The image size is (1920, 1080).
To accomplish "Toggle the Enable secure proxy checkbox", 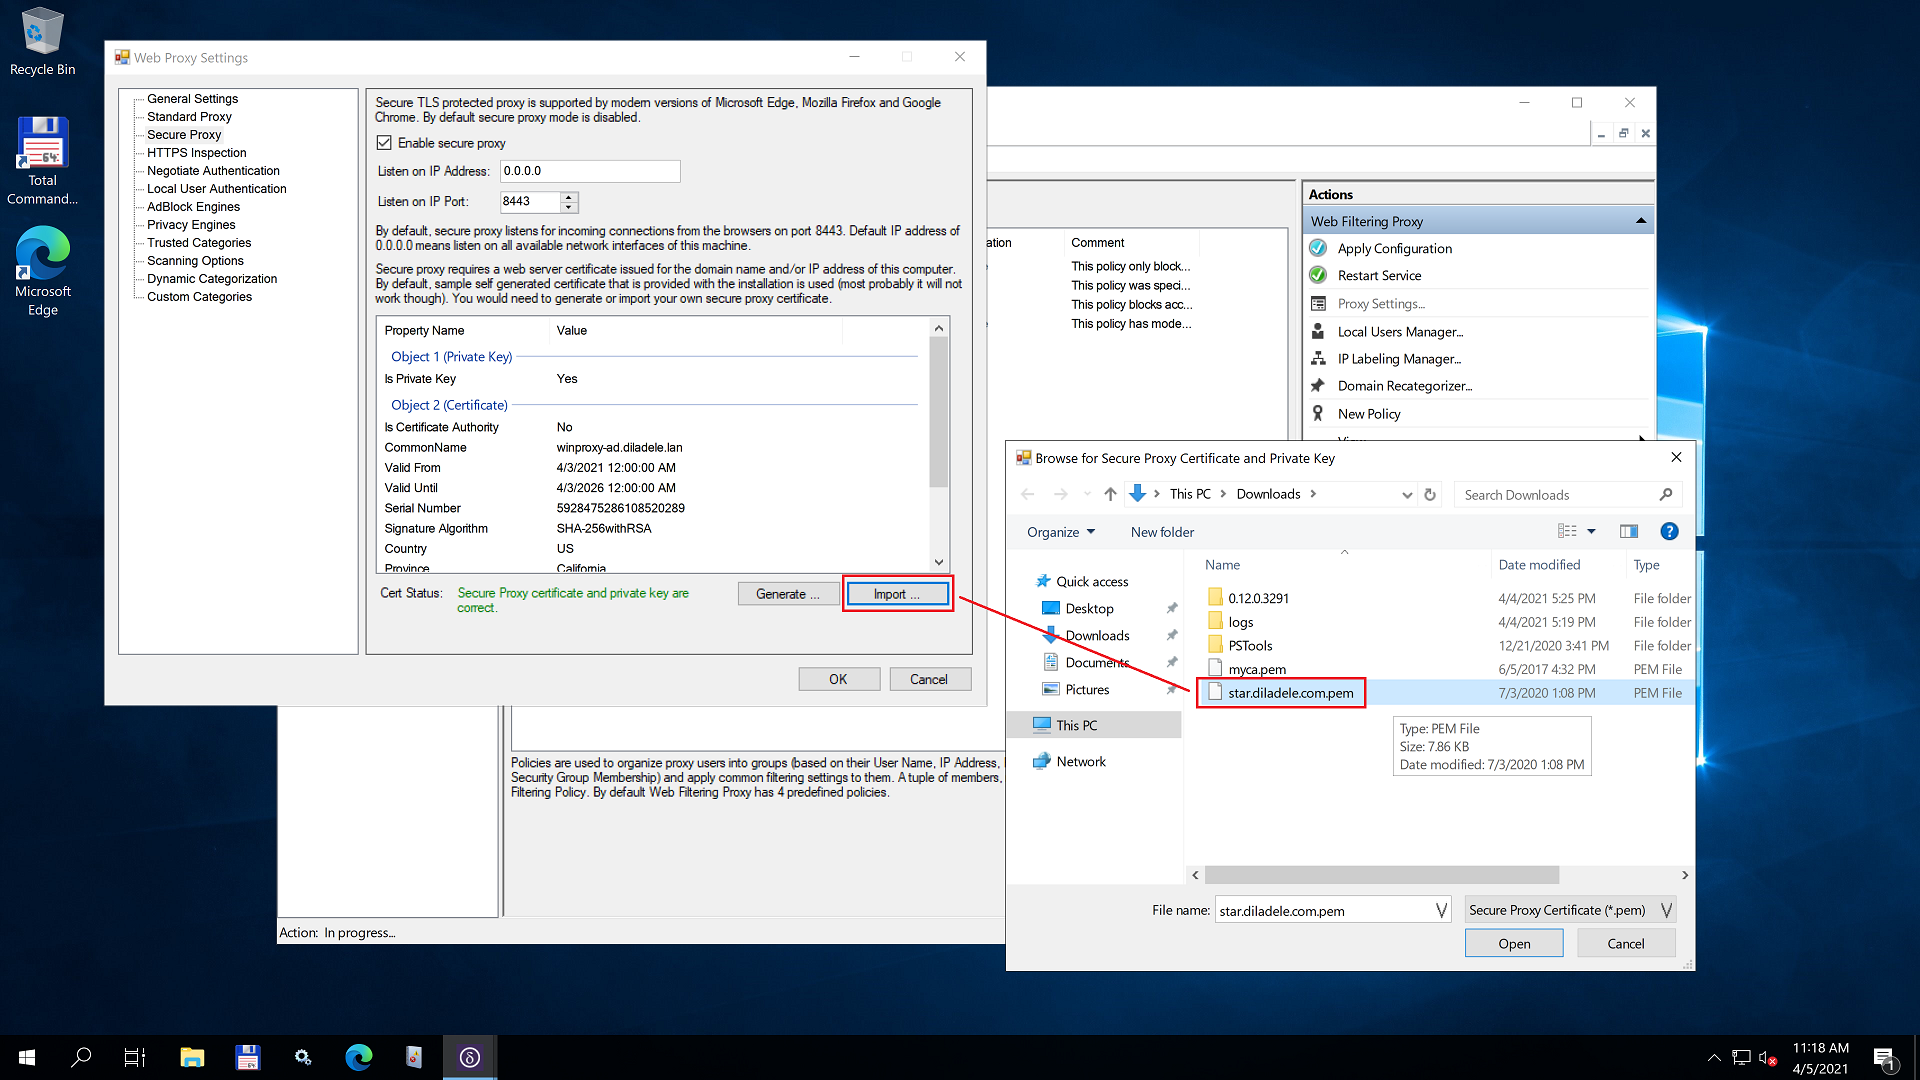I will [x=384, y=143].
